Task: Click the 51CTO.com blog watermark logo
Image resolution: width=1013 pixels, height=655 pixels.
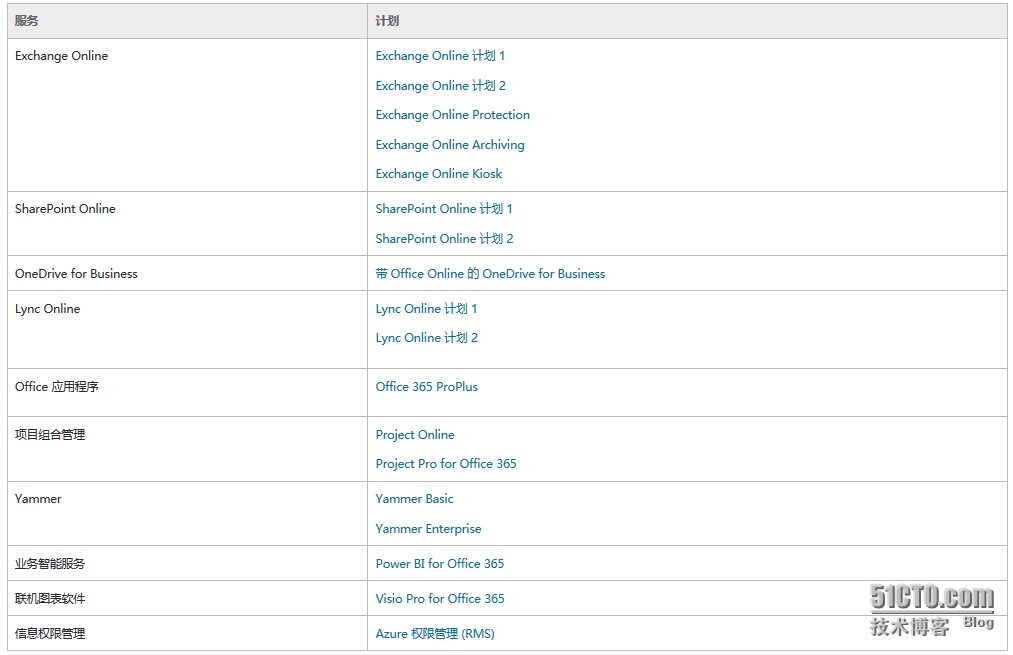Action: (x=931, y=610)
